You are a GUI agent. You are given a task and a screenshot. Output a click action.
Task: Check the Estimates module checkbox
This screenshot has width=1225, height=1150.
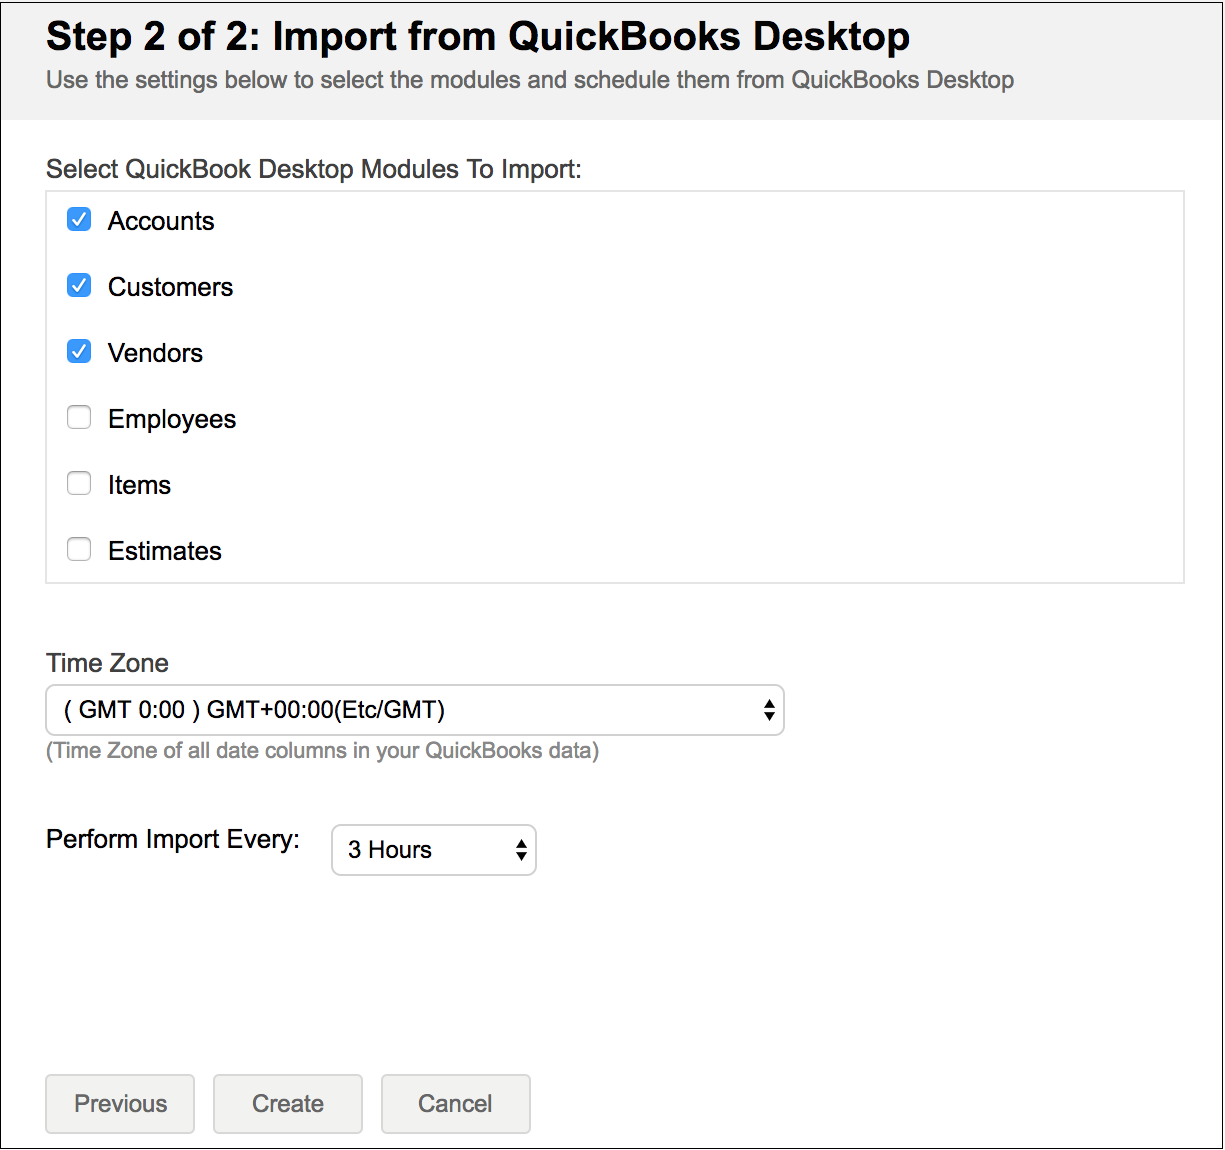79,550
